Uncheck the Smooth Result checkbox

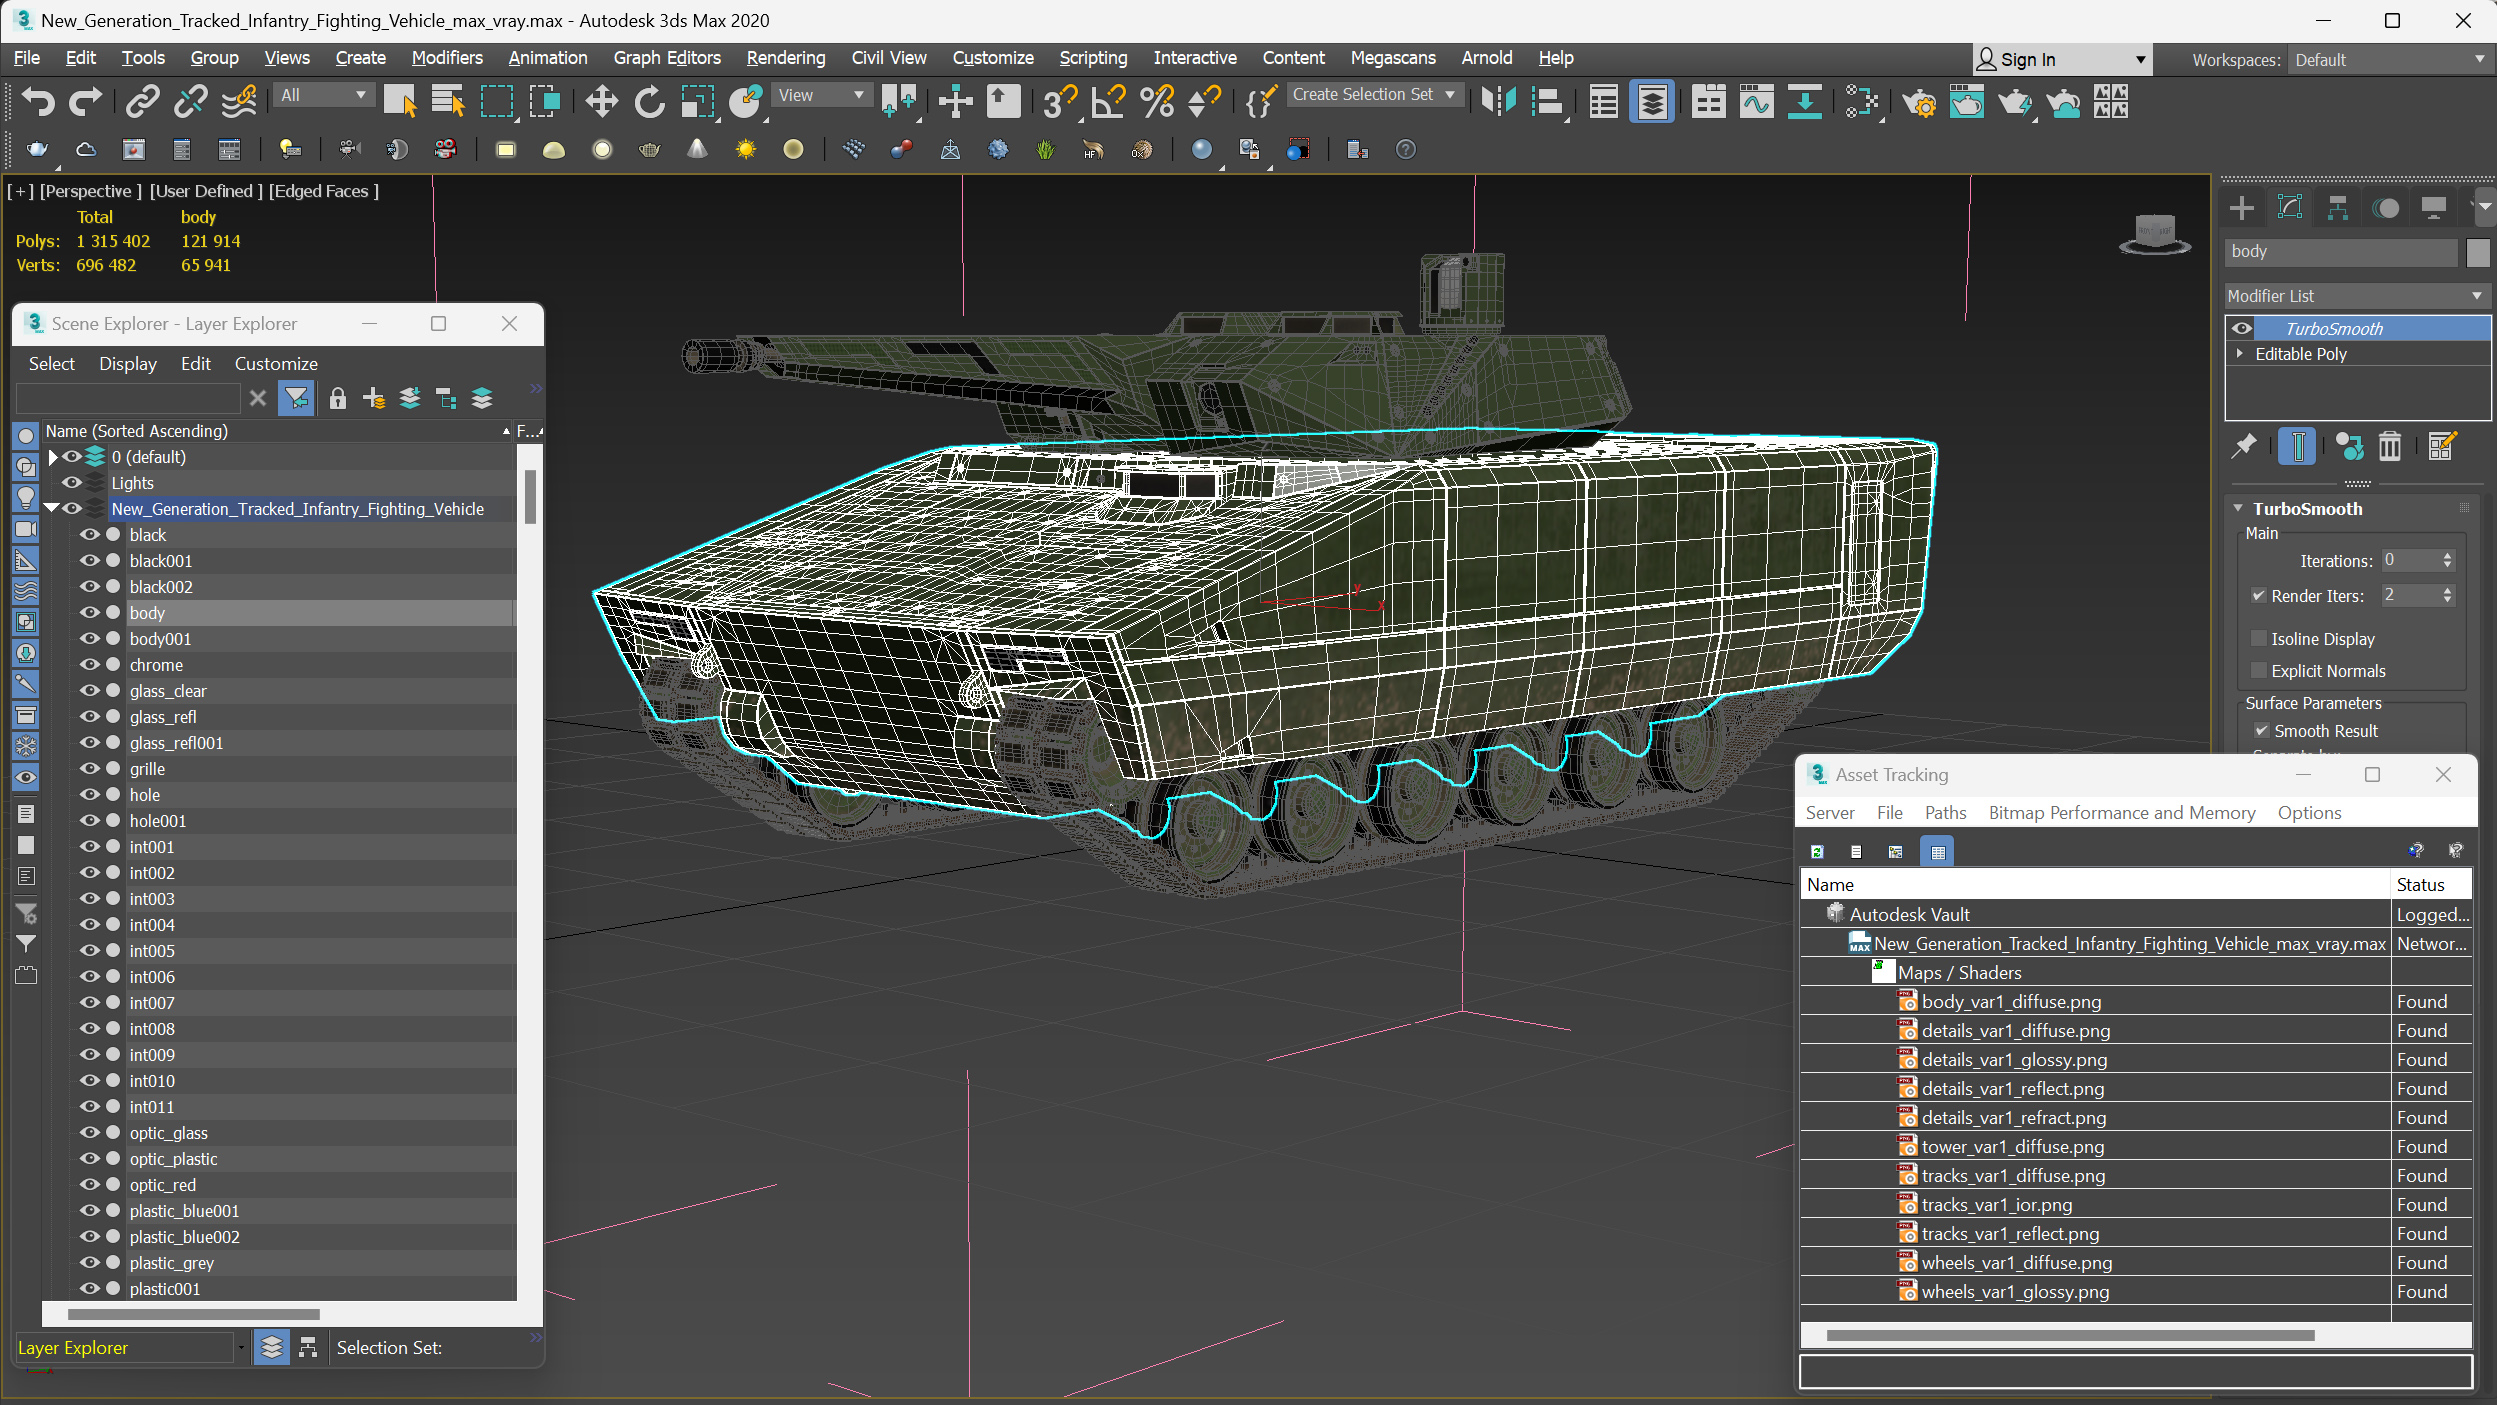[2261, 730]
